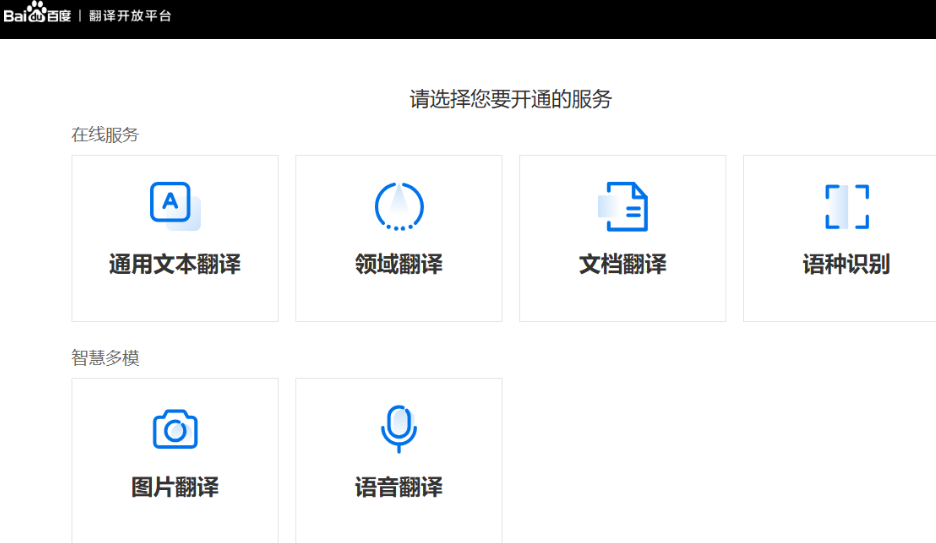Viewport: 936px width, 543px height.
Task: Choose the 语种识别 label text
Action: pos(846,265)
